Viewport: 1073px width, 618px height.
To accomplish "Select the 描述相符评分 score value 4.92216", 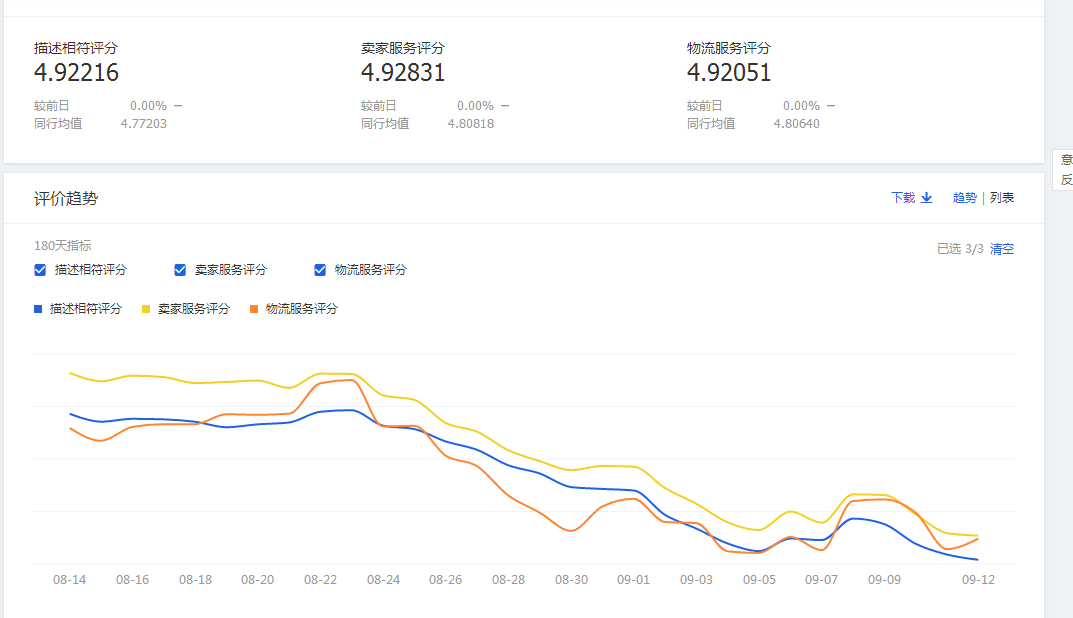I will pyautogui.click(x=76, y=73).
